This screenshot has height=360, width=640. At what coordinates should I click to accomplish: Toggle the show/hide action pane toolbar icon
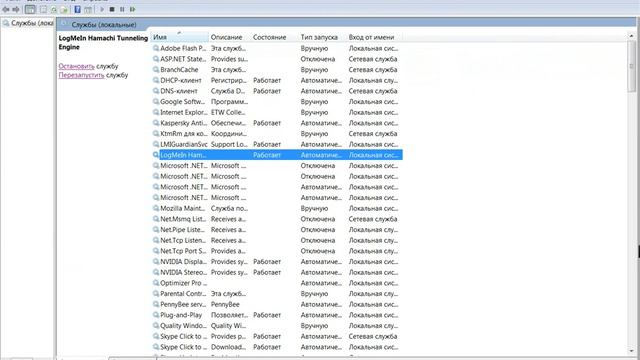coord(88,9)
